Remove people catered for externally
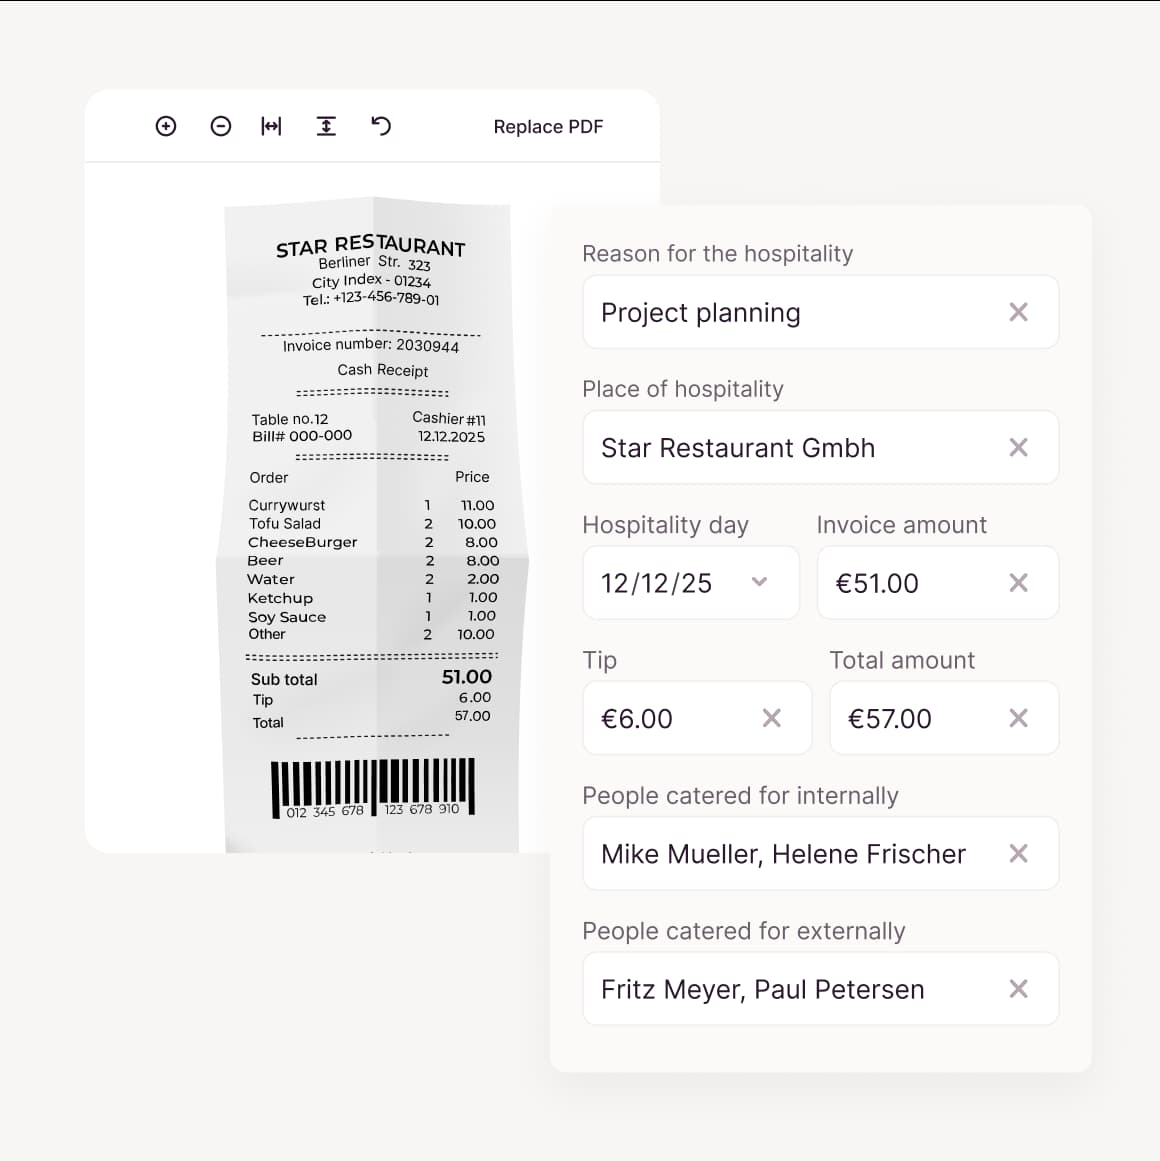 pyautogui.click(x=1018, y=989)
